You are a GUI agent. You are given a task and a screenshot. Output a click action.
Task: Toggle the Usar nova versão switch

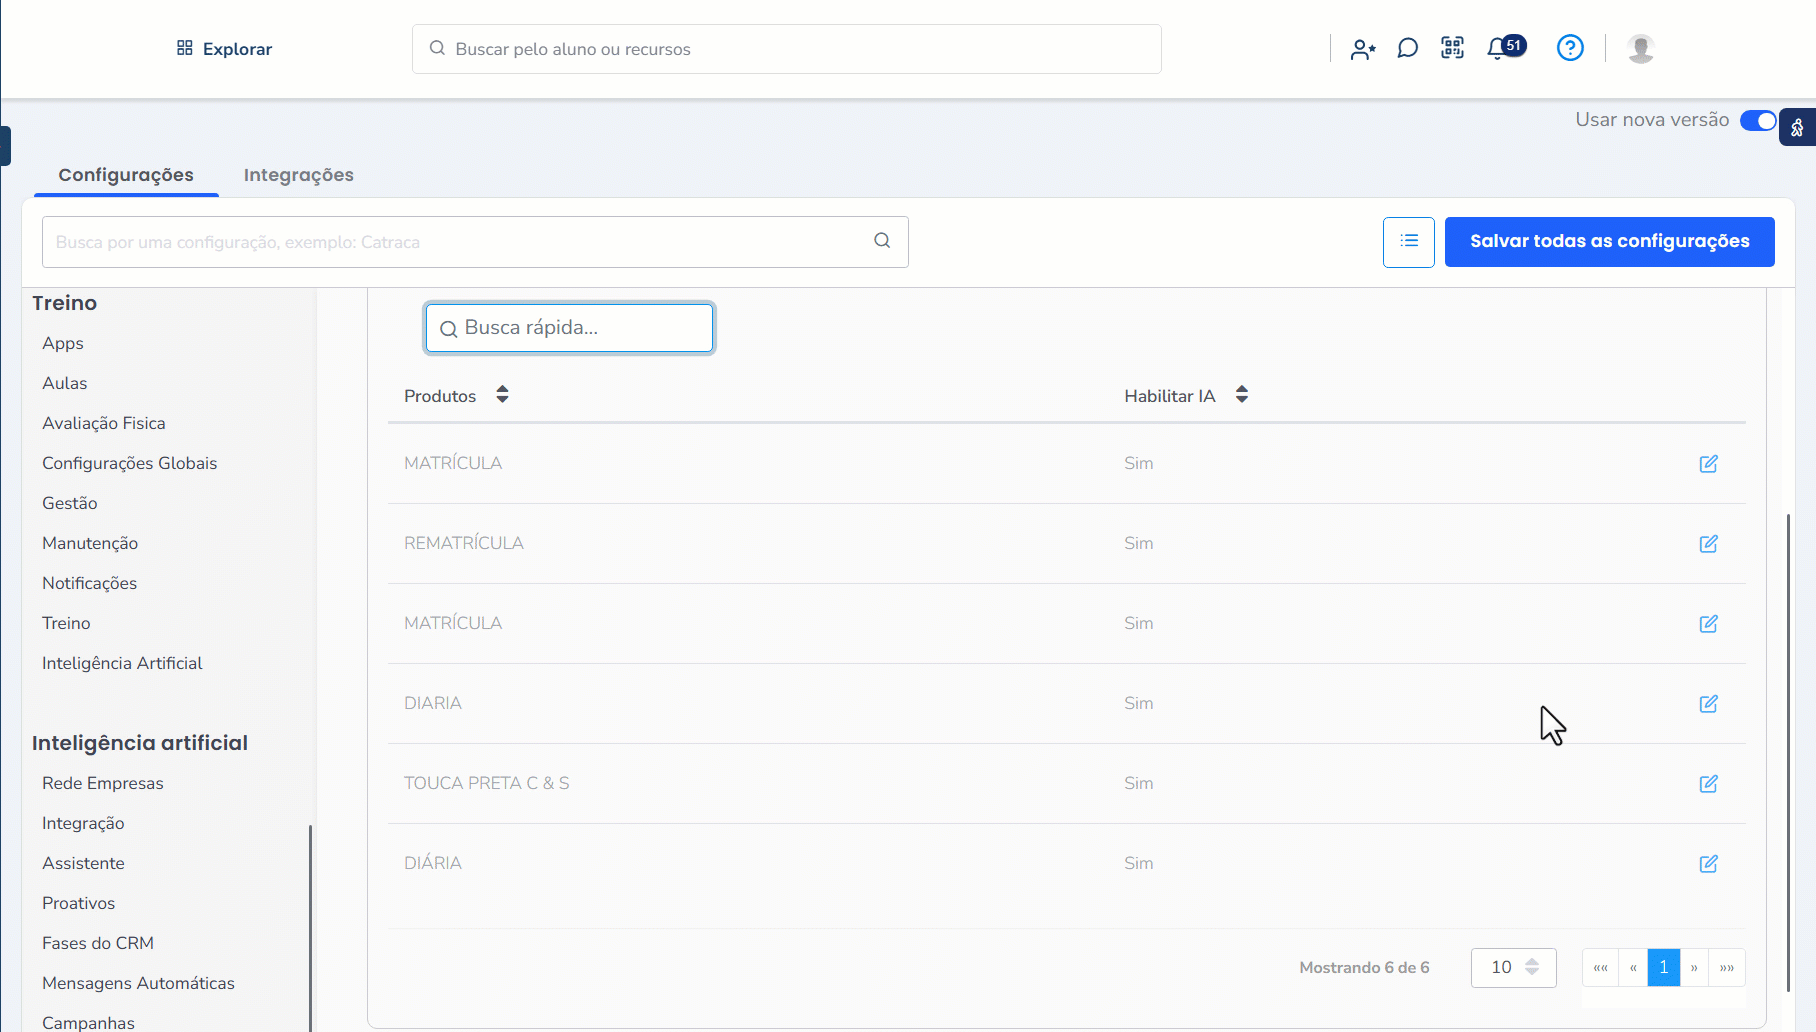click(1757, 121)
